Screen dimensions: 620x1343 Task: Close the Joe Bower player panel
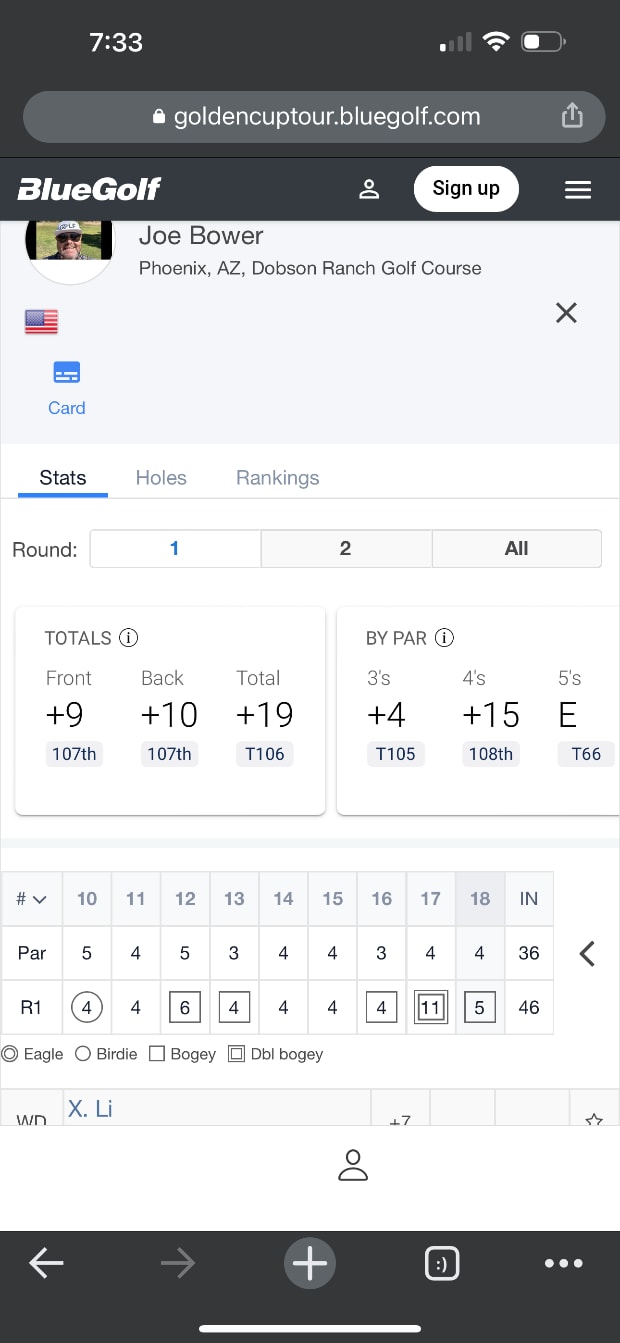point(566,313)
